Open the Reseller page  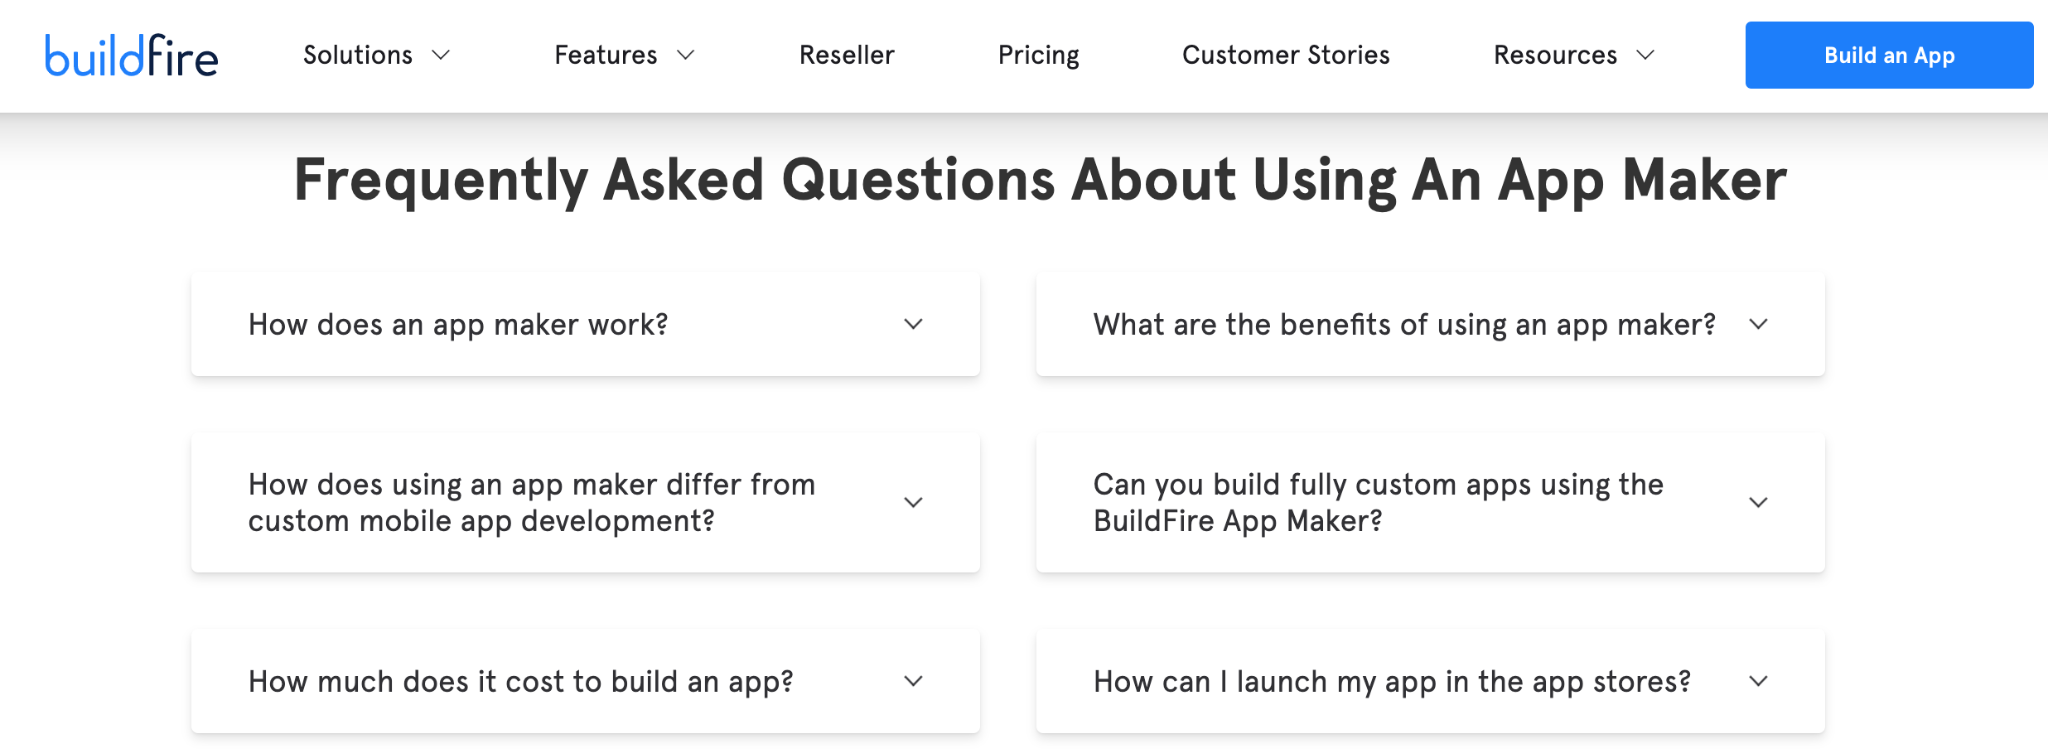846,55
